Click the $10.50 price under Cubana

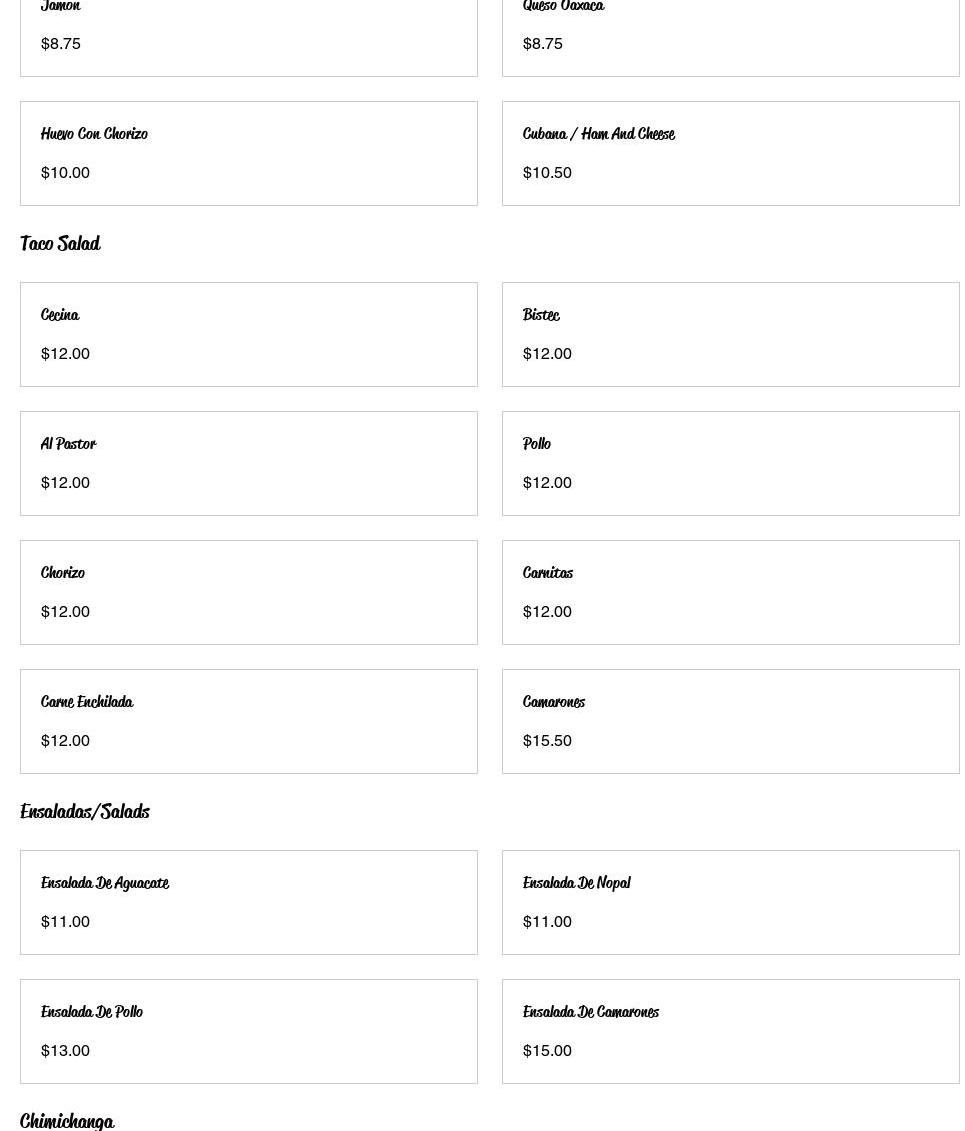[547, 173]
